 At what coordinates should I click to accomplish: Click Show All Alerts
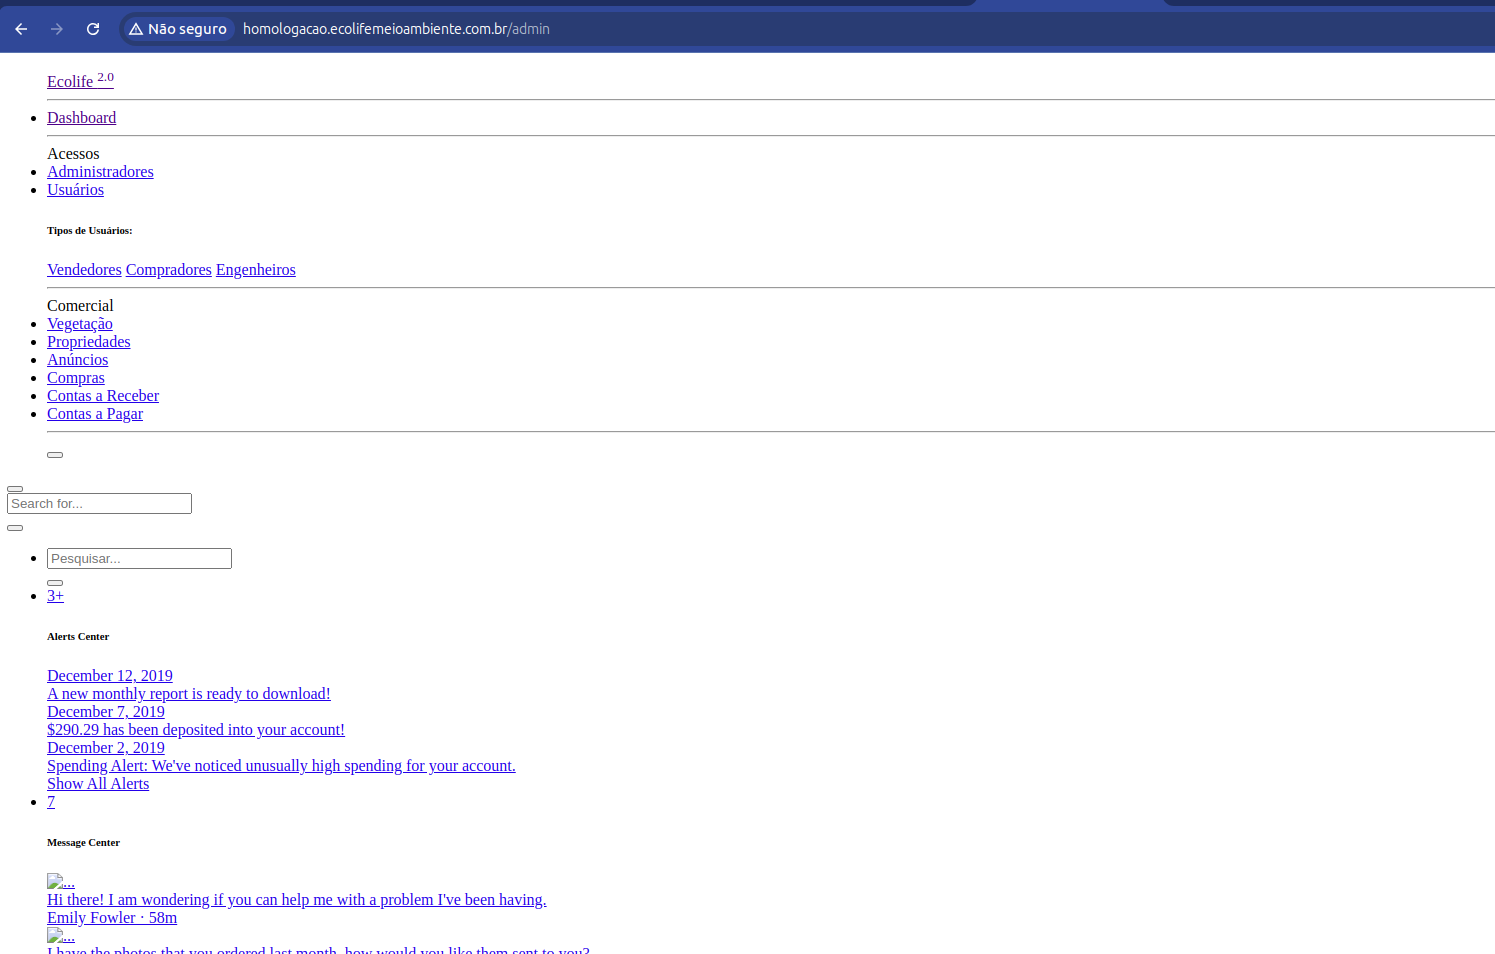98,784
